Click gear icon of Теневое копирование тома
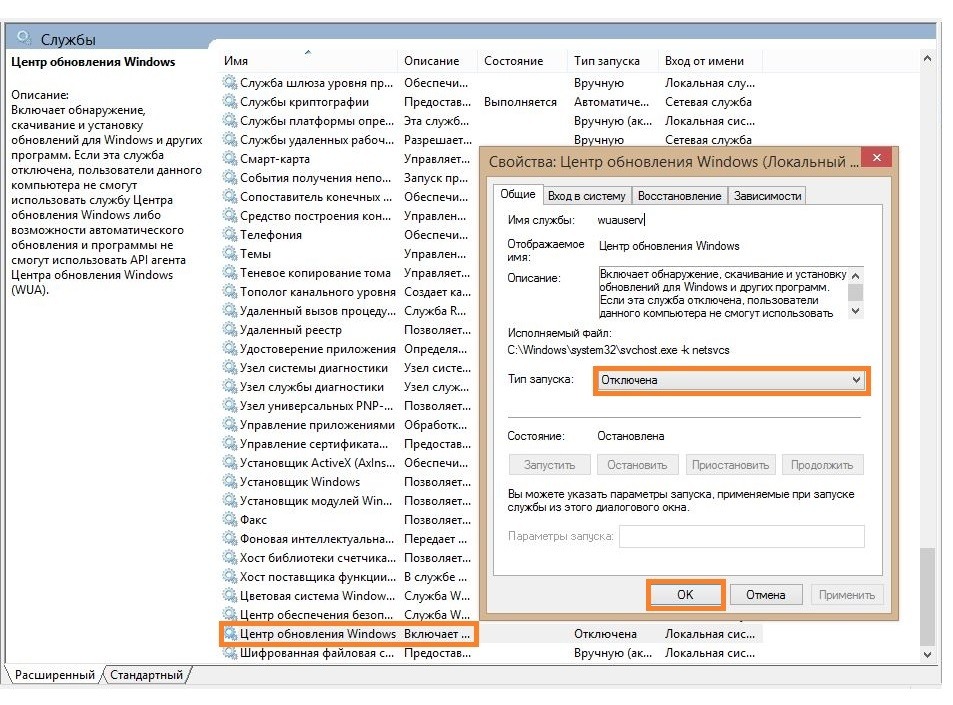Image resolution: width=953 pixels, height=705 pixels. coord(229,272)
